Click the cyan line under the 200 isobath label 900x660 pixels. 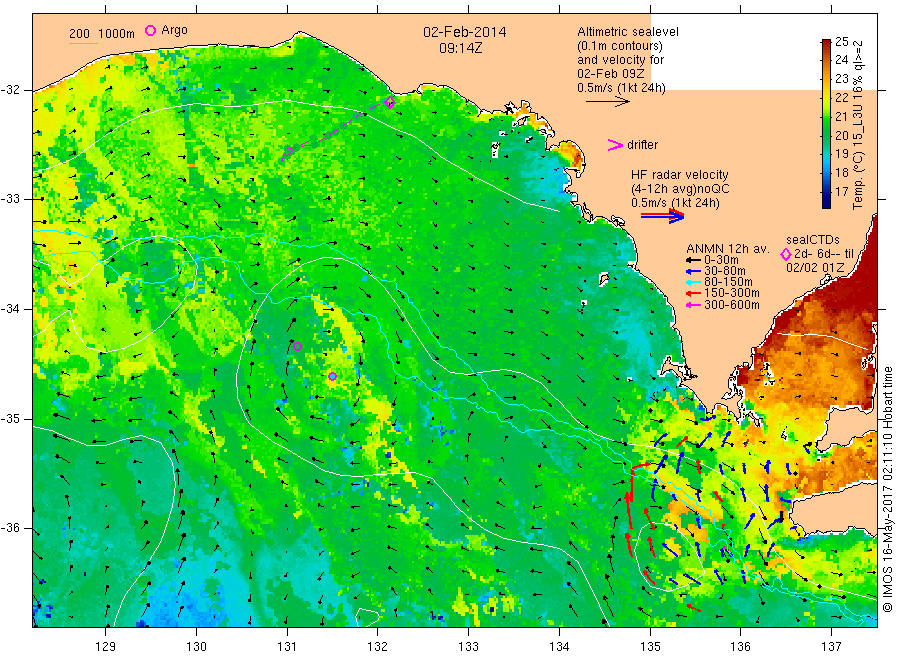coord(83,43)
